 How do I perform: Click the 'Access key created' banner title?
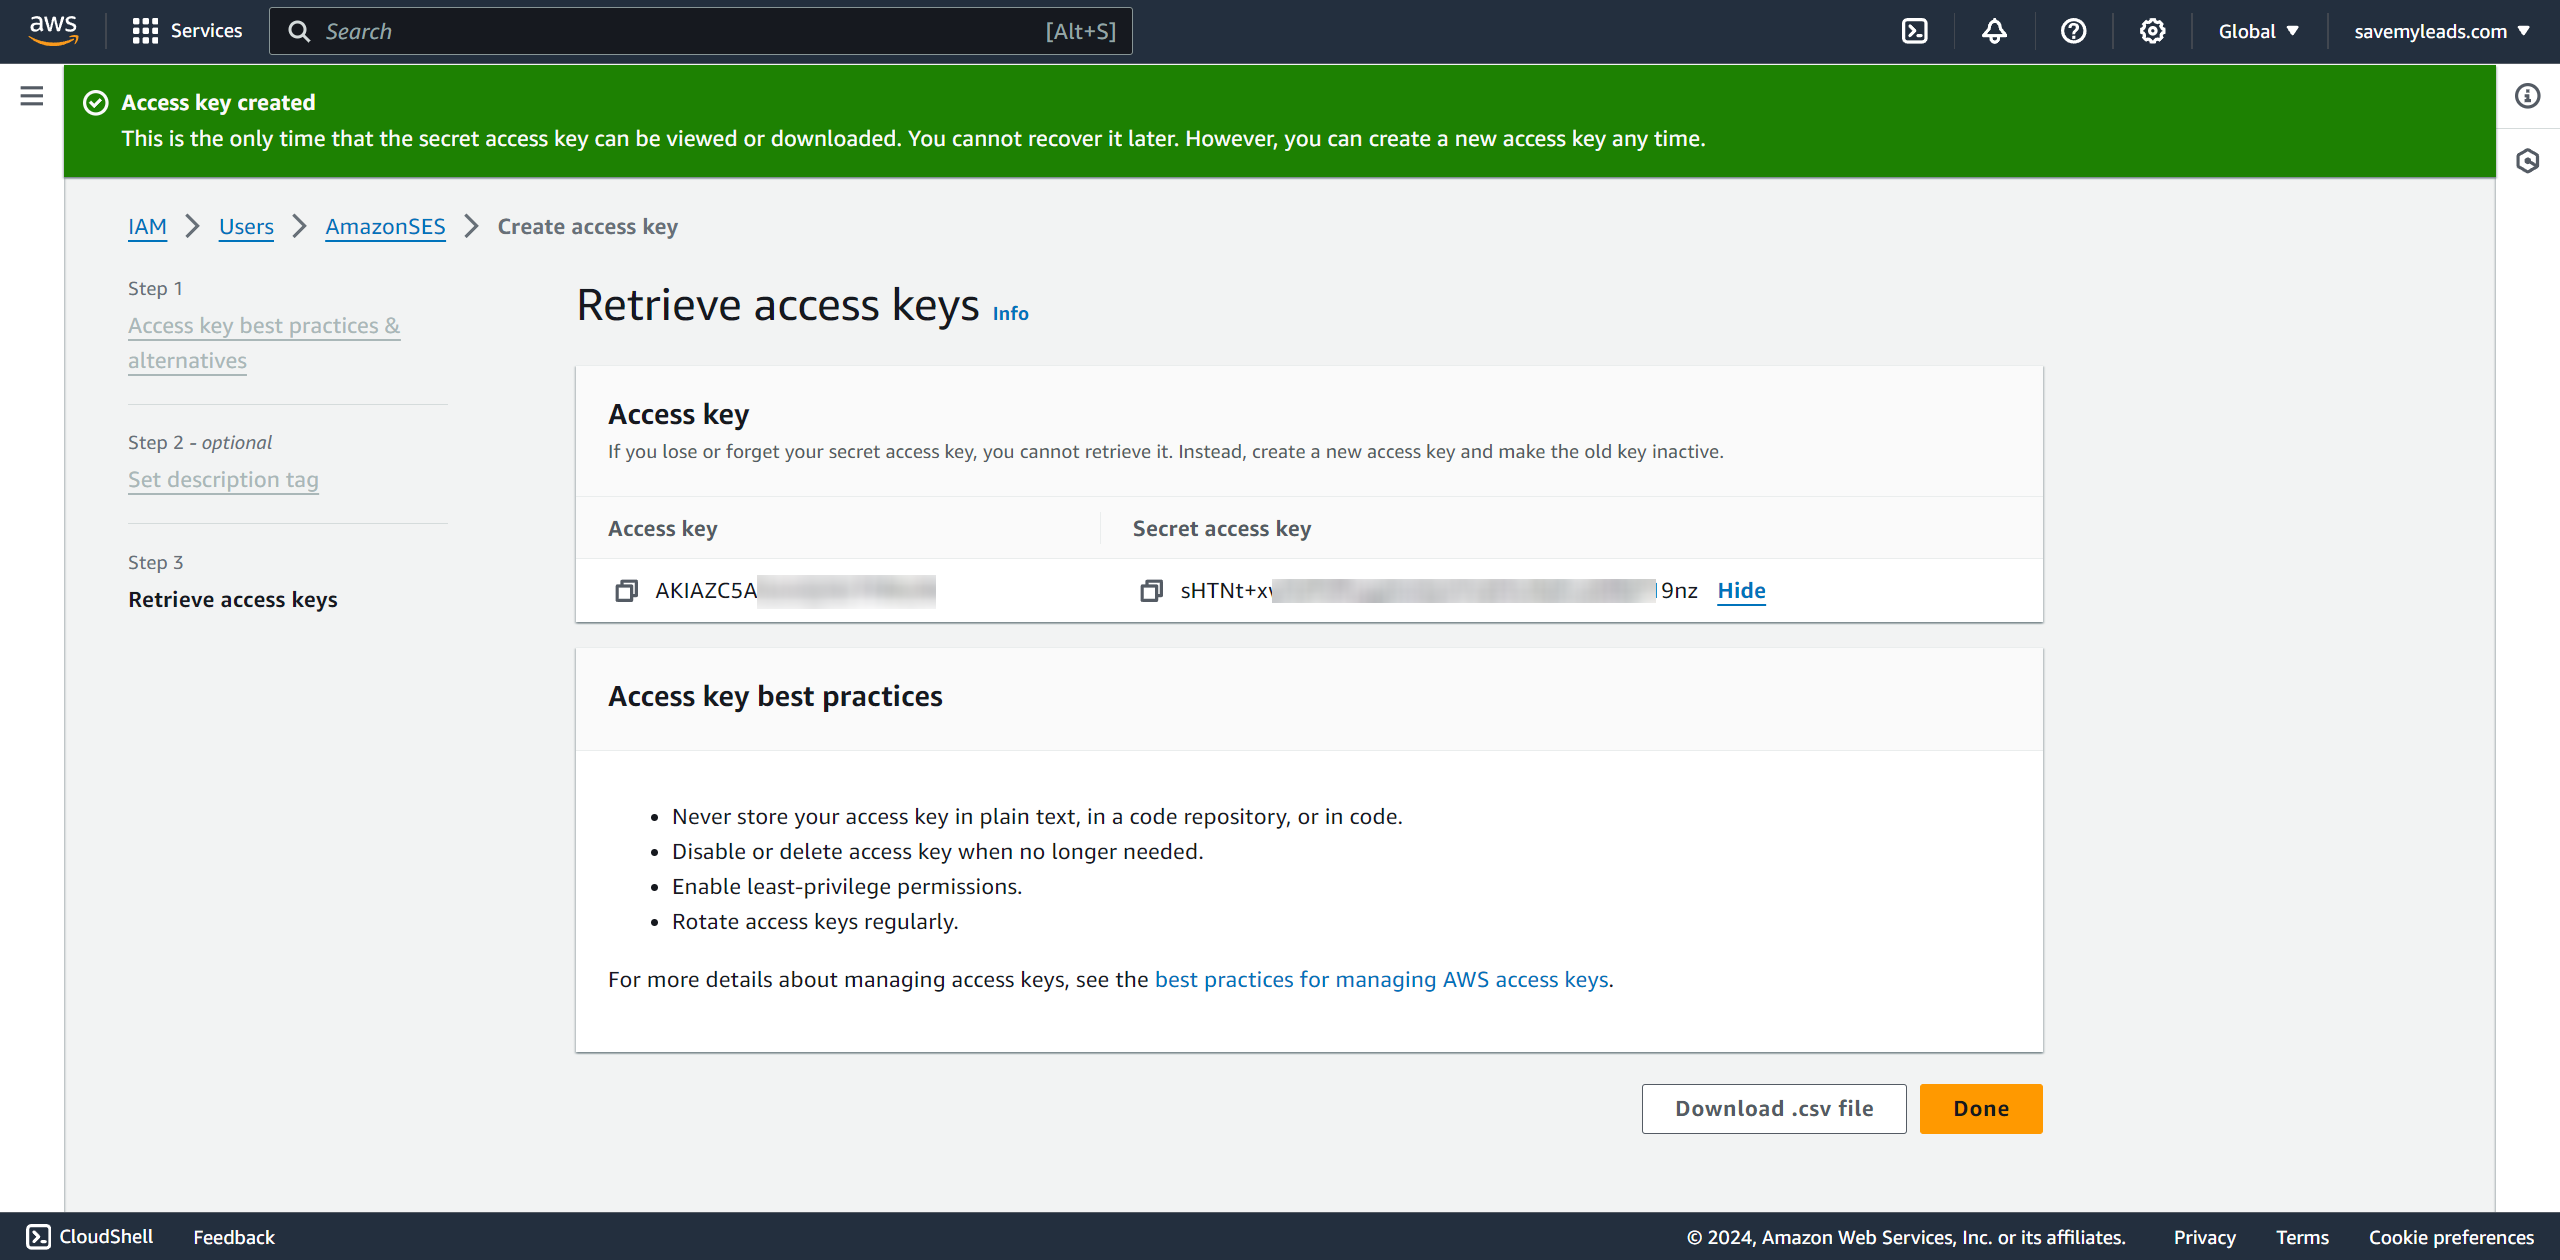point(218,103)
